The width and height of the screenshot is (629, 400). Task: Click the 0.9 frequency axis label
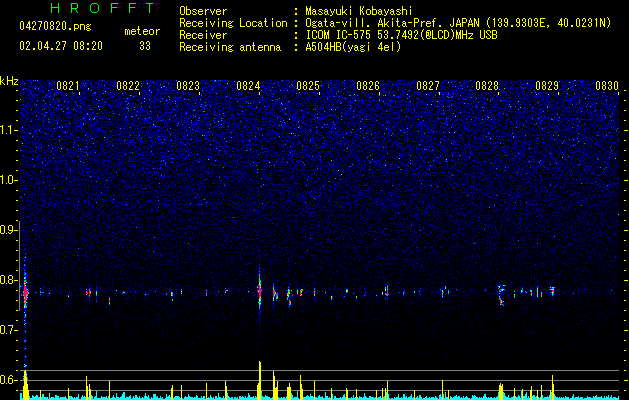(9, 230)
